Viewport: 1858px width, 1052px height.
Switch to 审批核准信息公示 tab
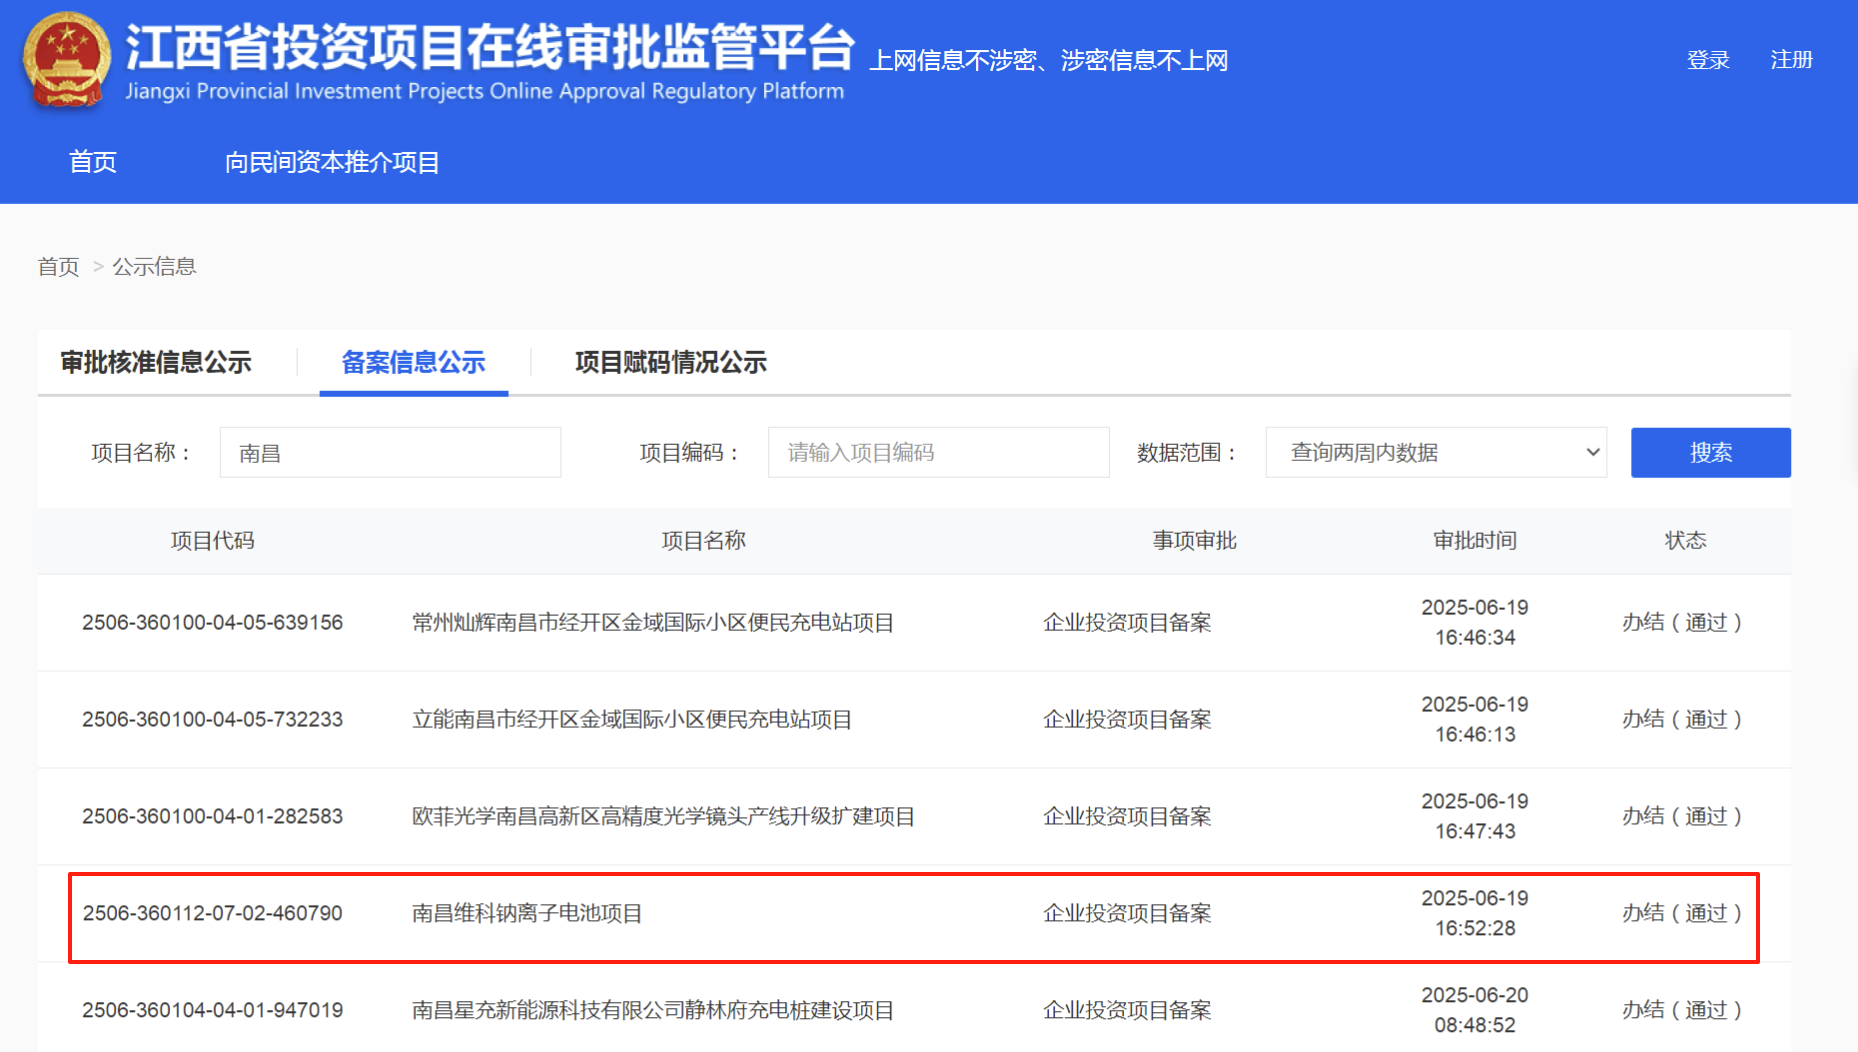[156, 362]
